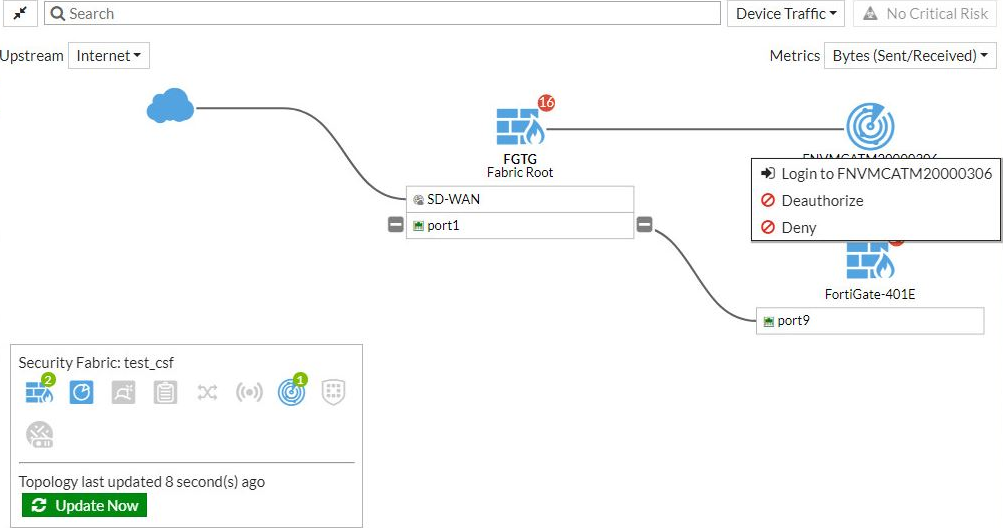Screen dimensions: 1003x528
Task: Choose Deauthorize from context menu
Action: coord(876,200)
